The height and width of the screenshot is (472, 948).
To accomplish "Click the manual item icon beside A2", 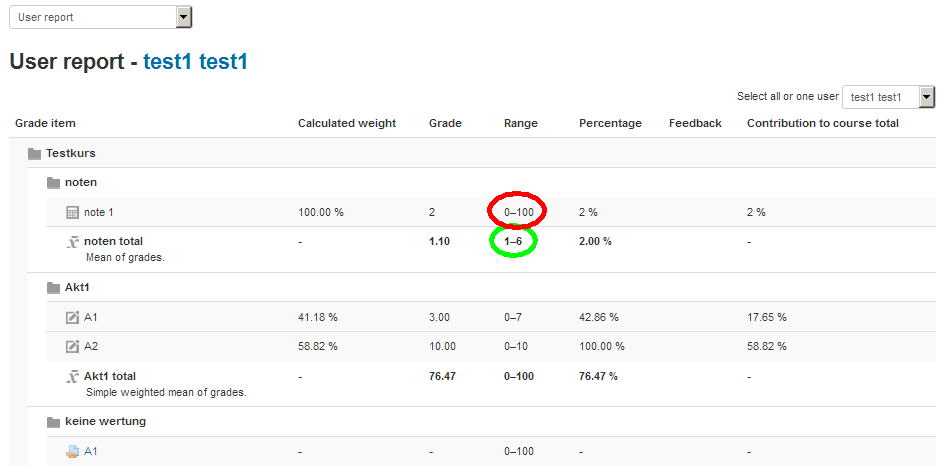I will click(x=73, y=347).
